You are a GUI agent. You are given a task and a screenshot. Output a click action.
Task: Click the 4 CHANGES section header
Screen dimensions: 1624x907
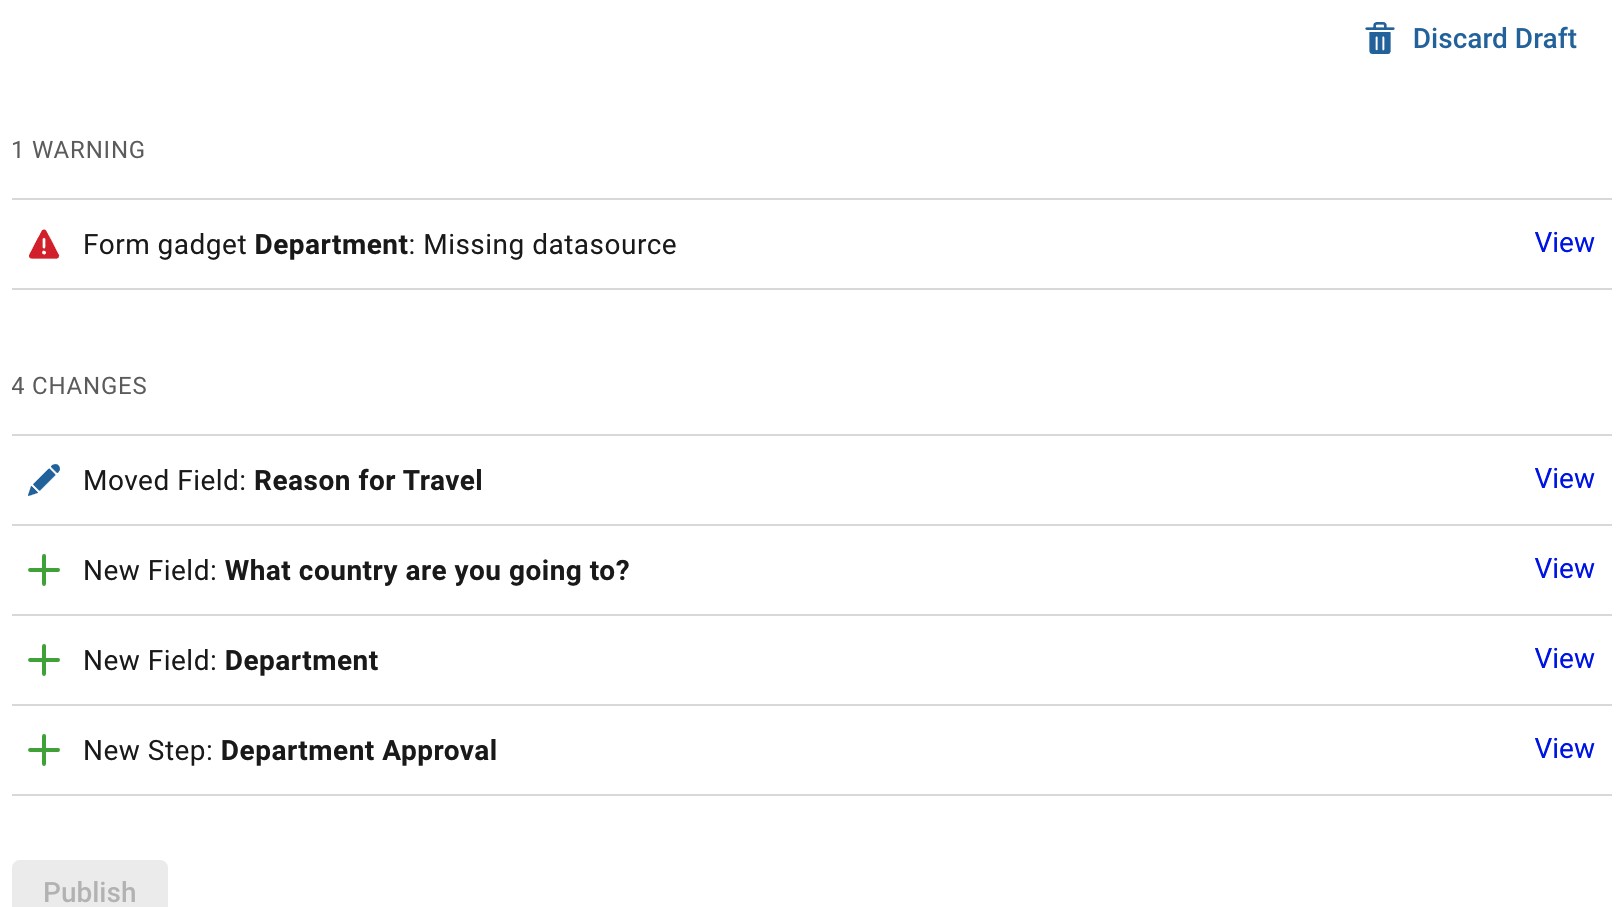pos(79,386)
